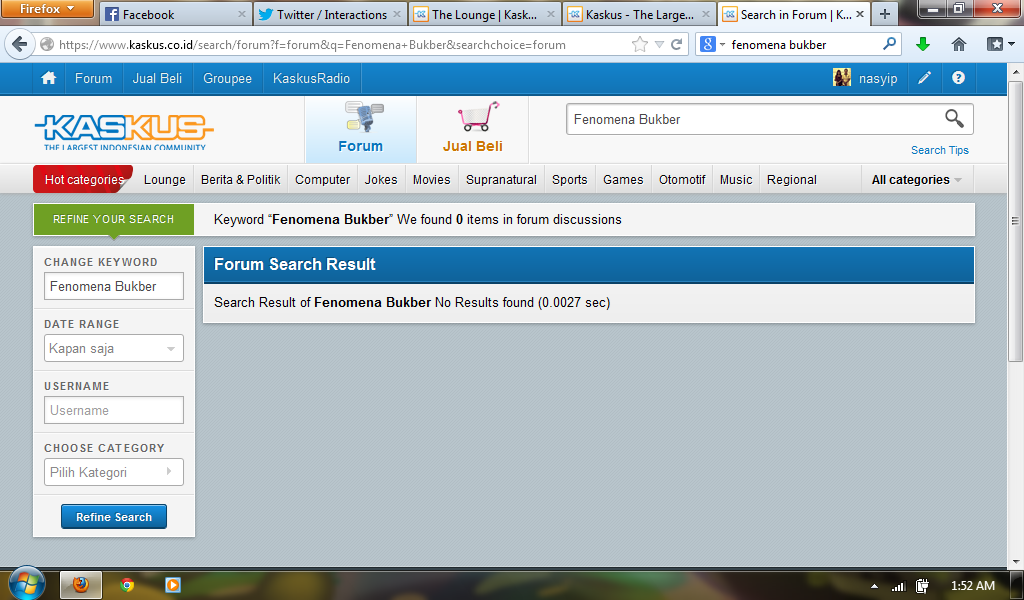Click the nasyip username link
This screenshot has height=600, width=1024.
(x=878, y=79)
